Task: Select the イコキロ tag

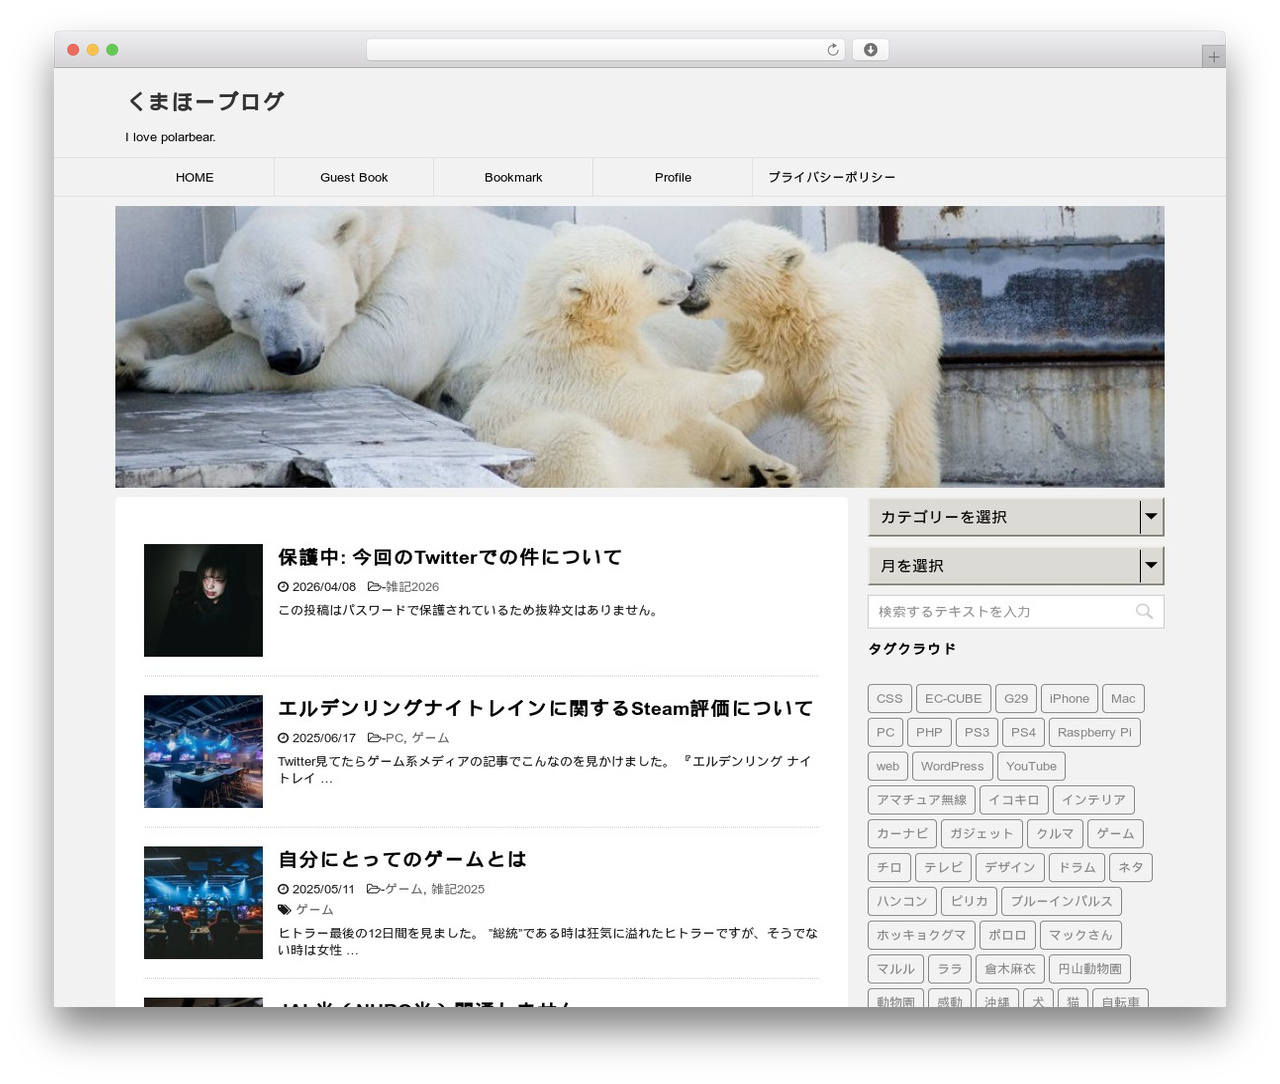Action: (x=1014, y=800)
